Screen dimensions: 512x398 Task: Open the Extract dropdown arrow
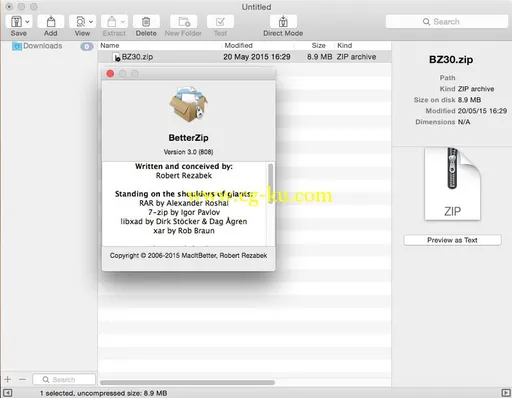123,22
